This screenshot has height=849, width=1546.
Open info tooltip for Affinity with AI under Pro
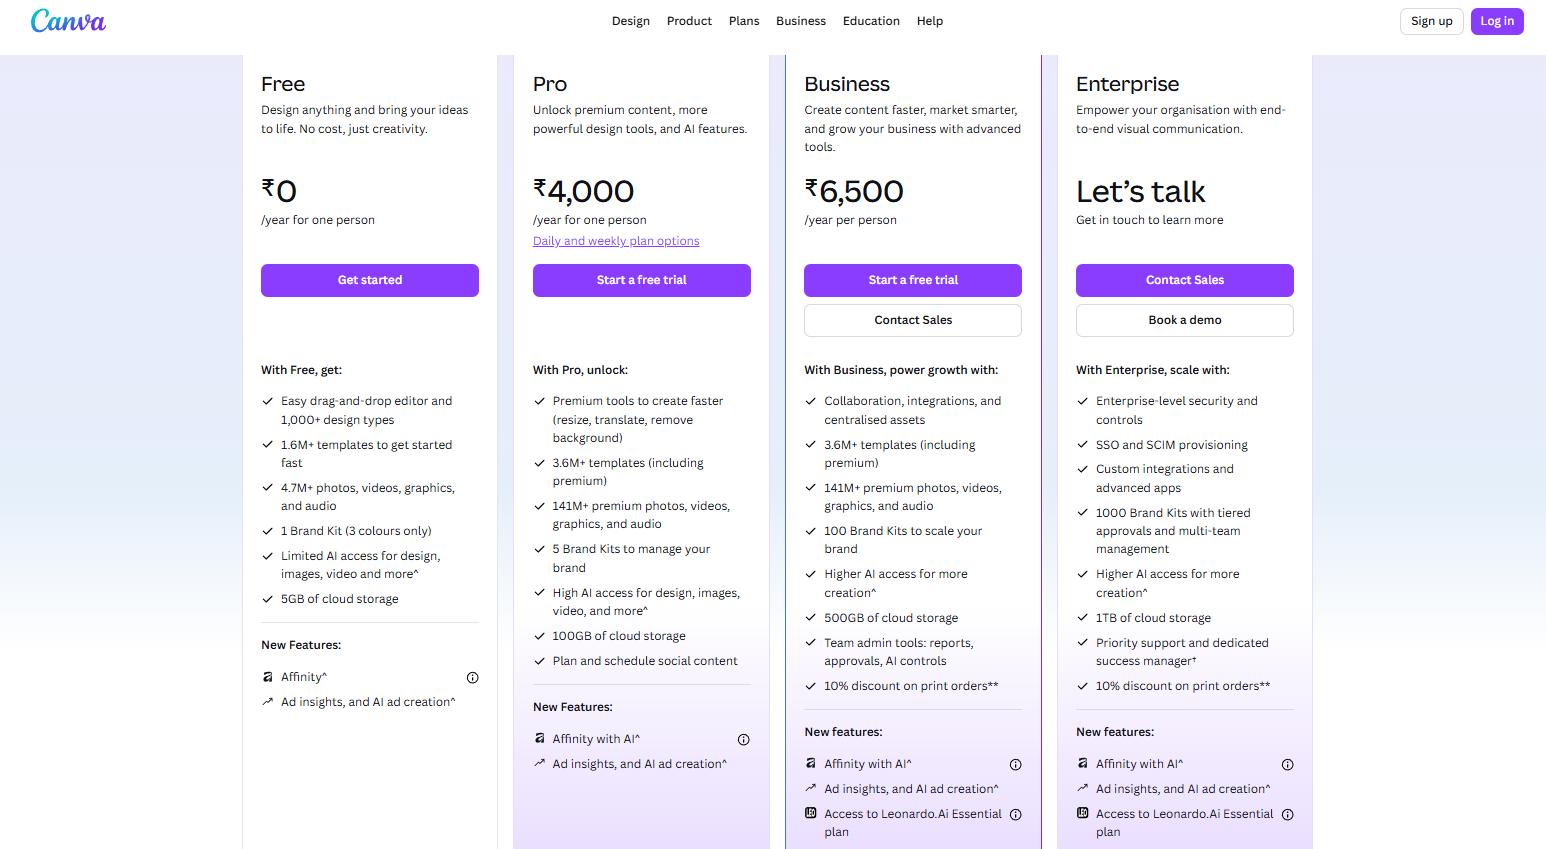[743, 739]
